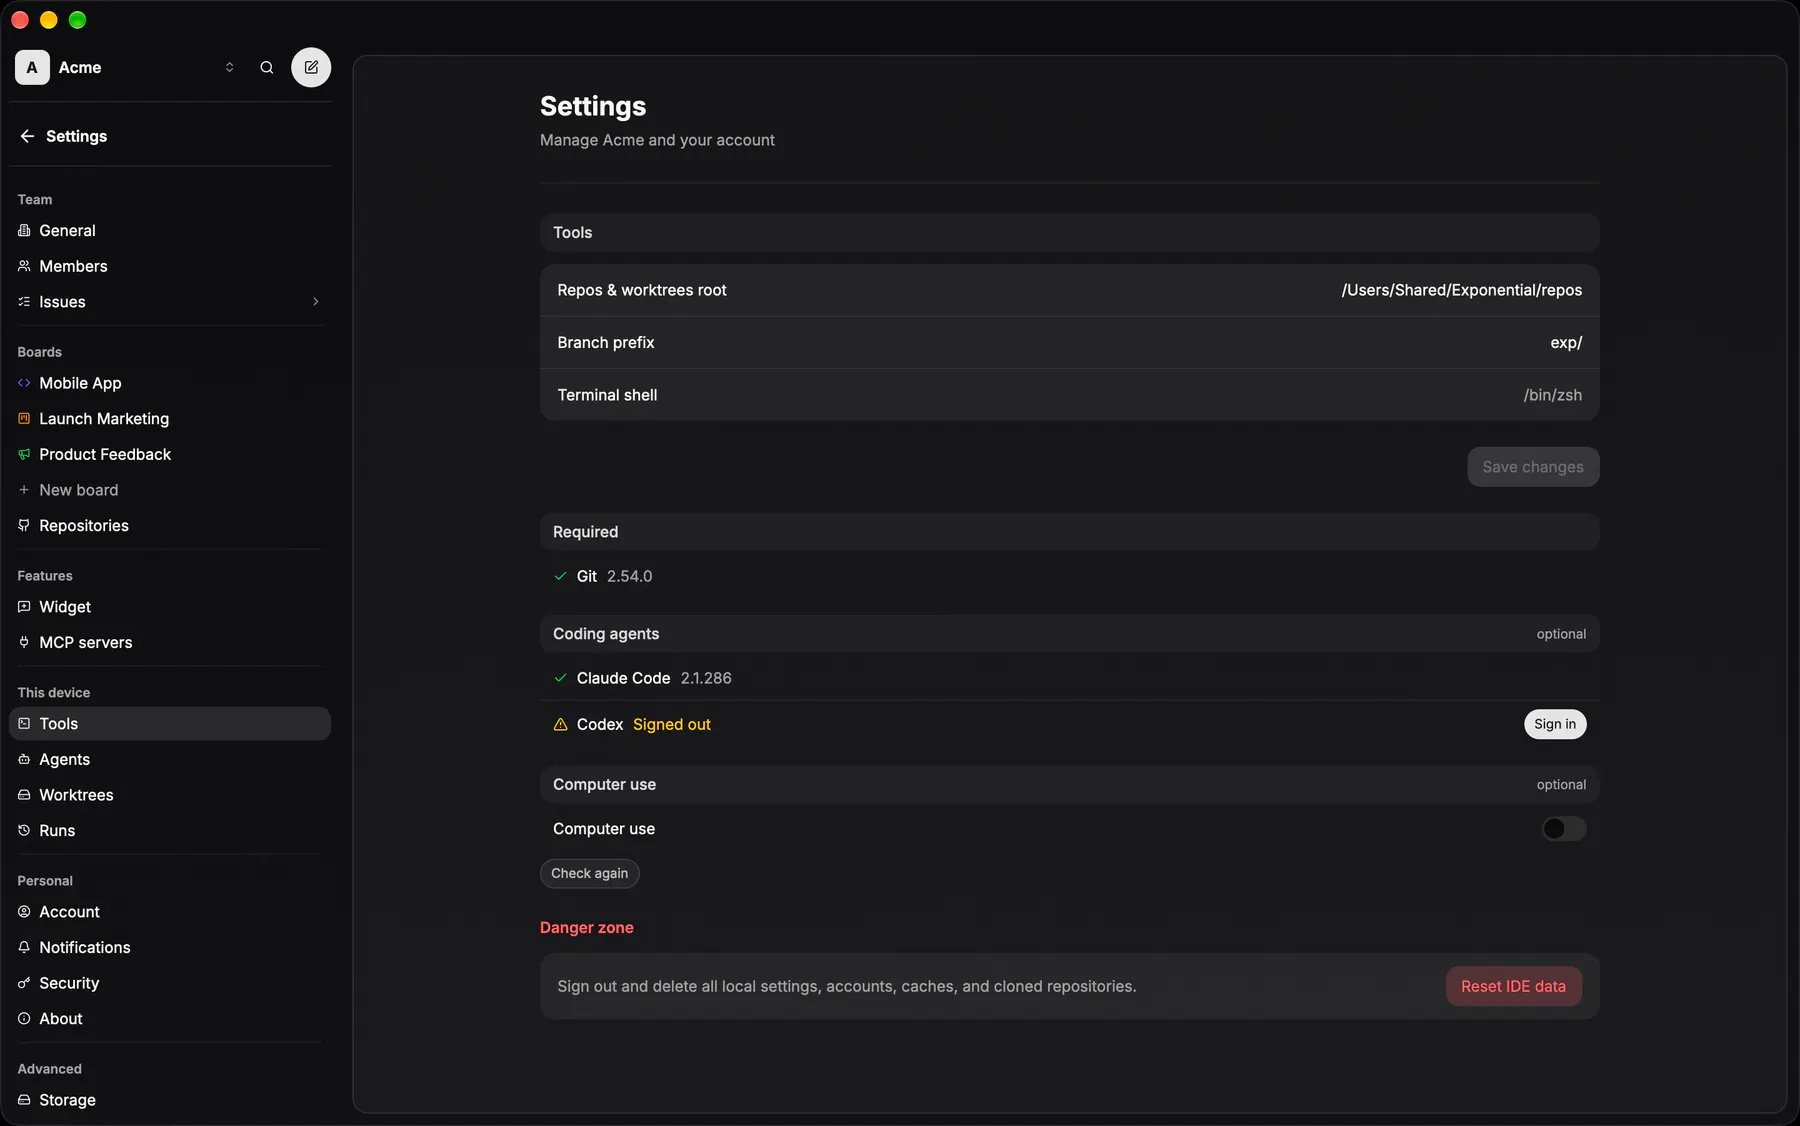This screenshot has width=1800, height=1126.
Task: Go back using the Settings arrow icon
Action: [27, 136]
